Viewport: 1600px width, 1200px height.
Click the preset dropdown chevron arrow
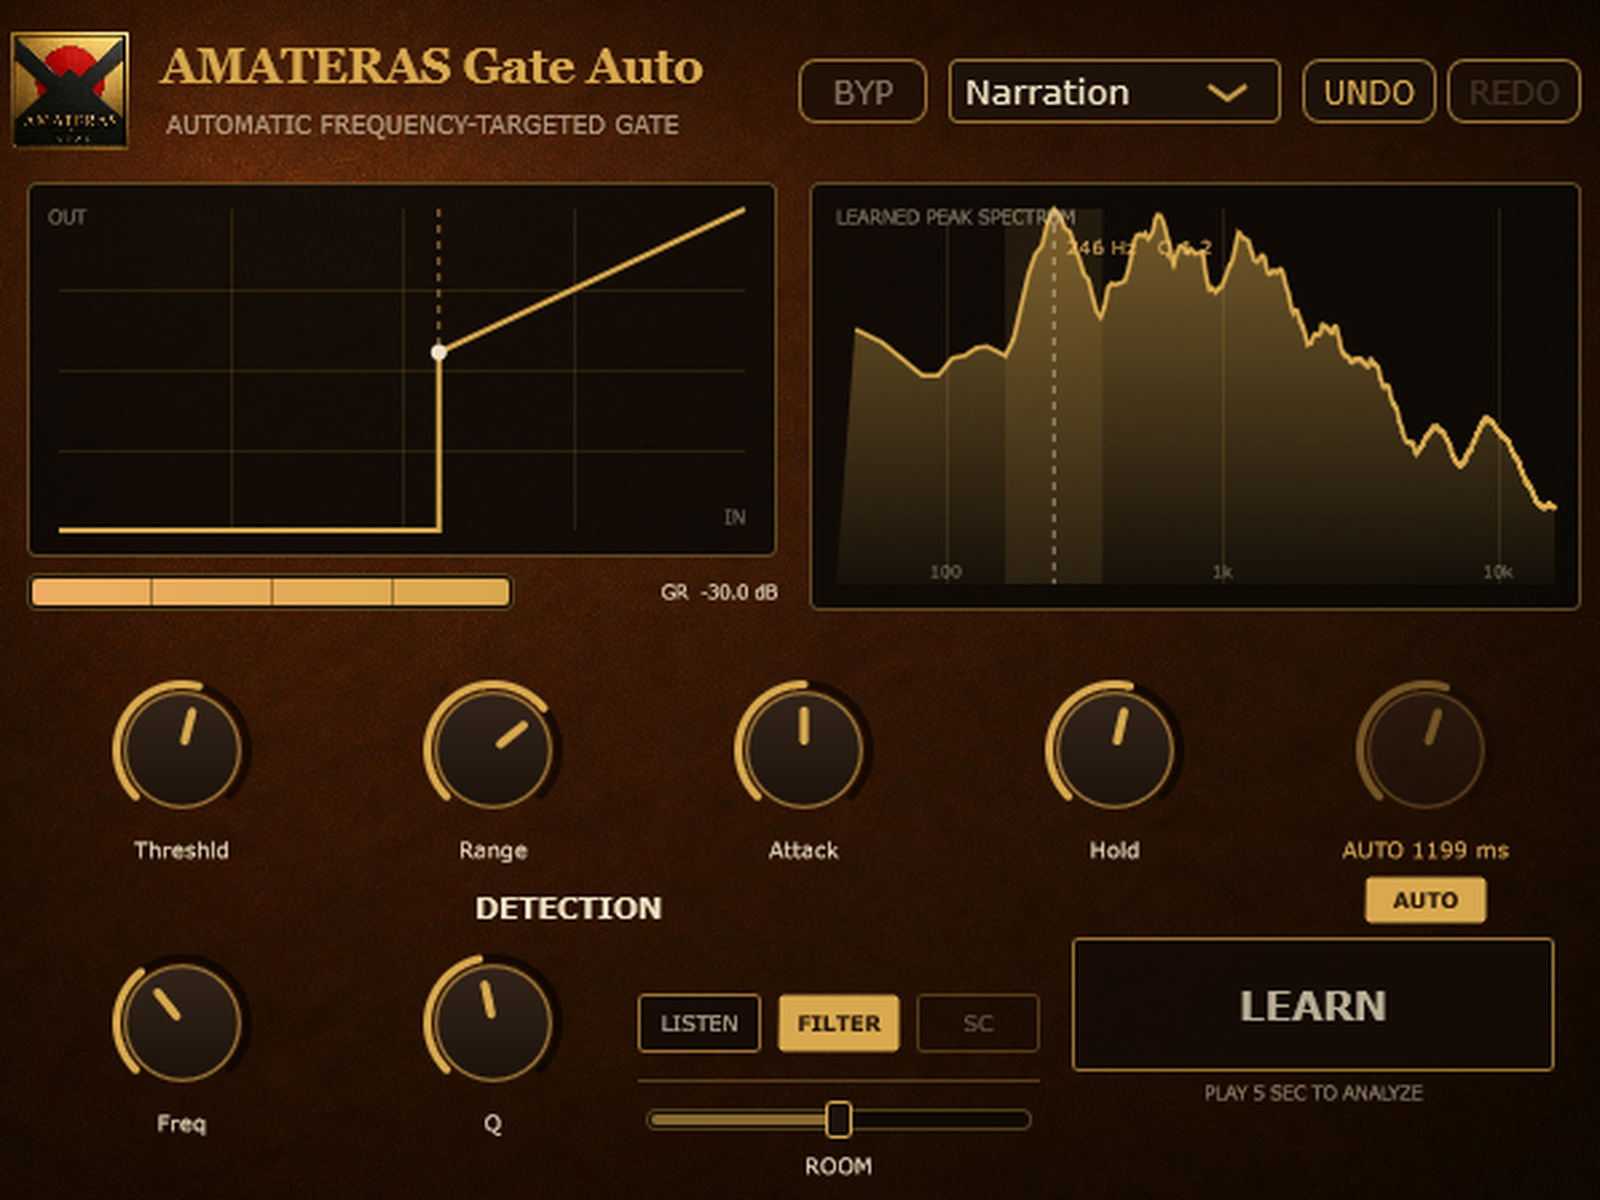[x=1227, y=93]
